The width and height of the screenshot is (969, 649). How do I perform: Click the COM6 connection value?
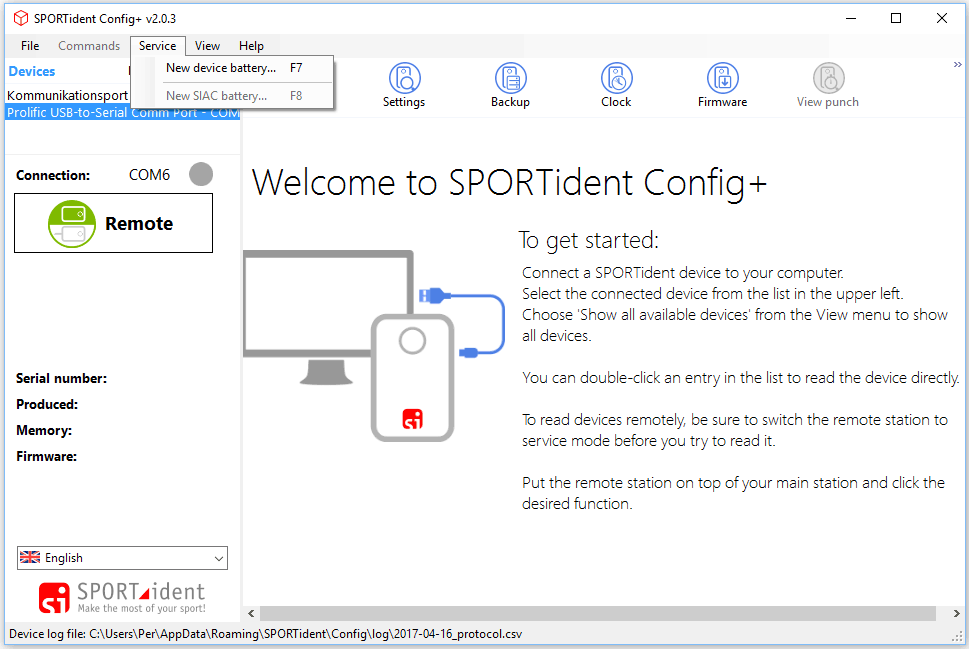click(x=150, y=175)
